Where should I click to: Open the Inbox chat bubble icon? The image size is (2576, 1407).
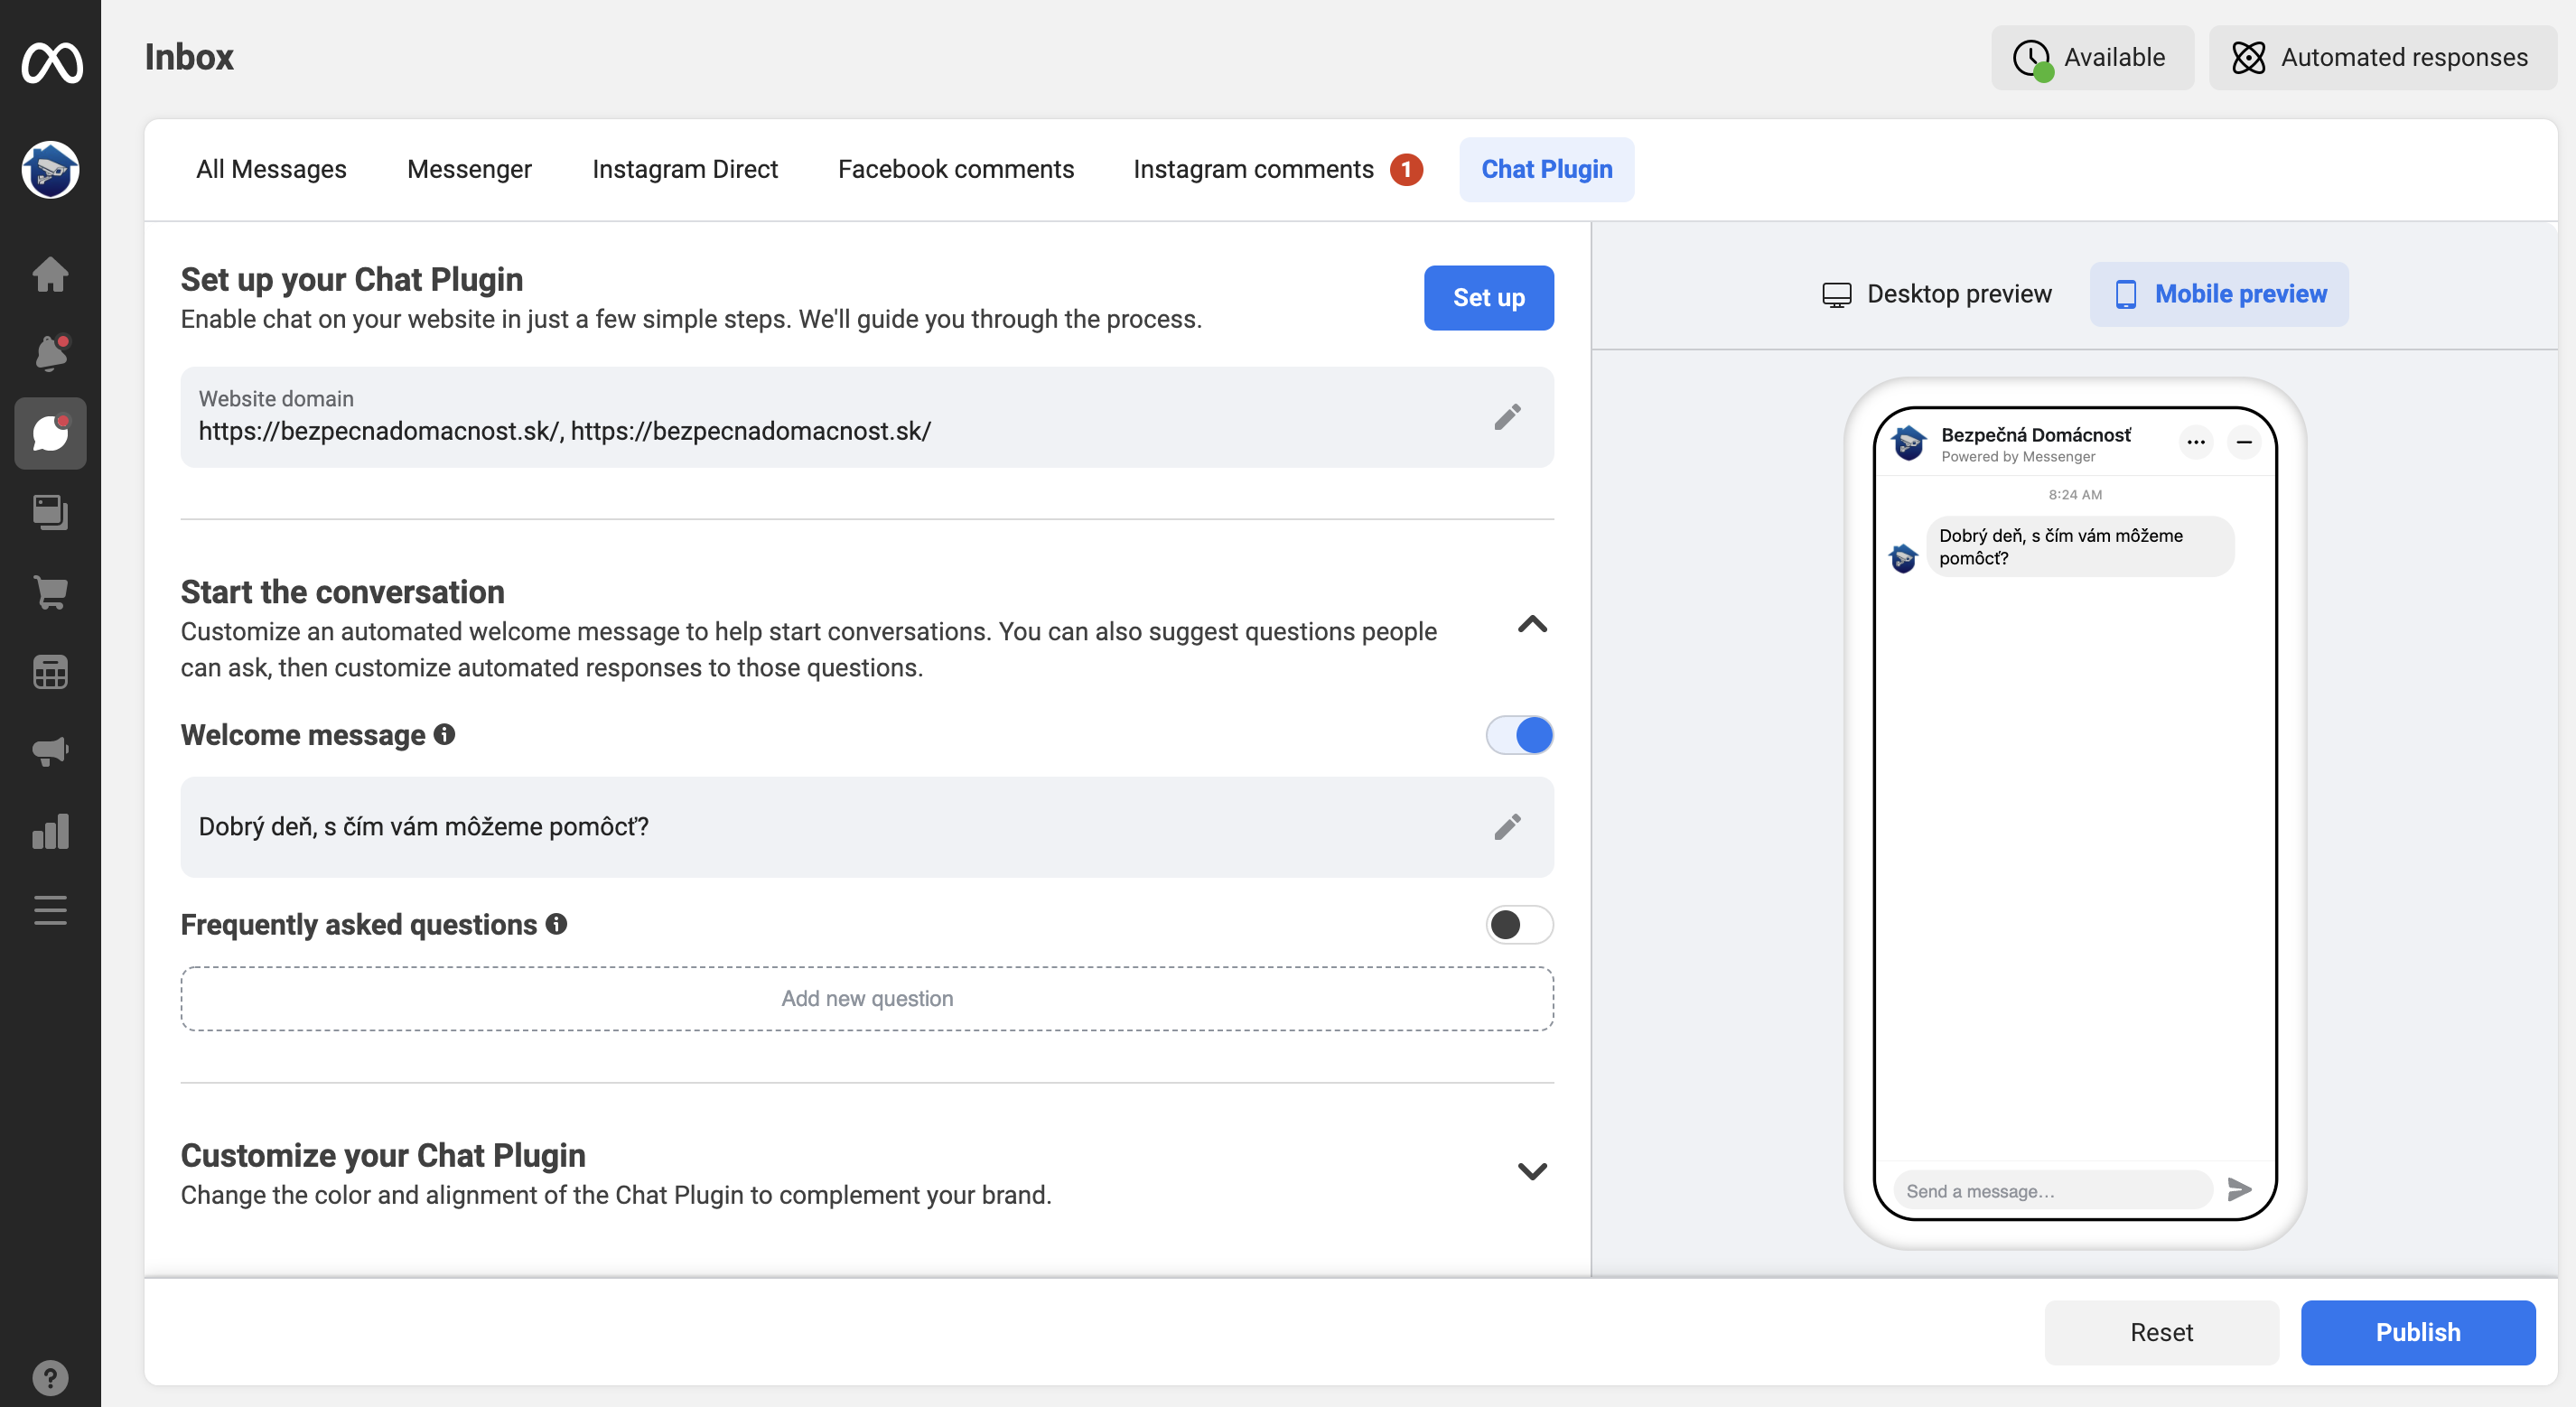[x=50, y=433]
